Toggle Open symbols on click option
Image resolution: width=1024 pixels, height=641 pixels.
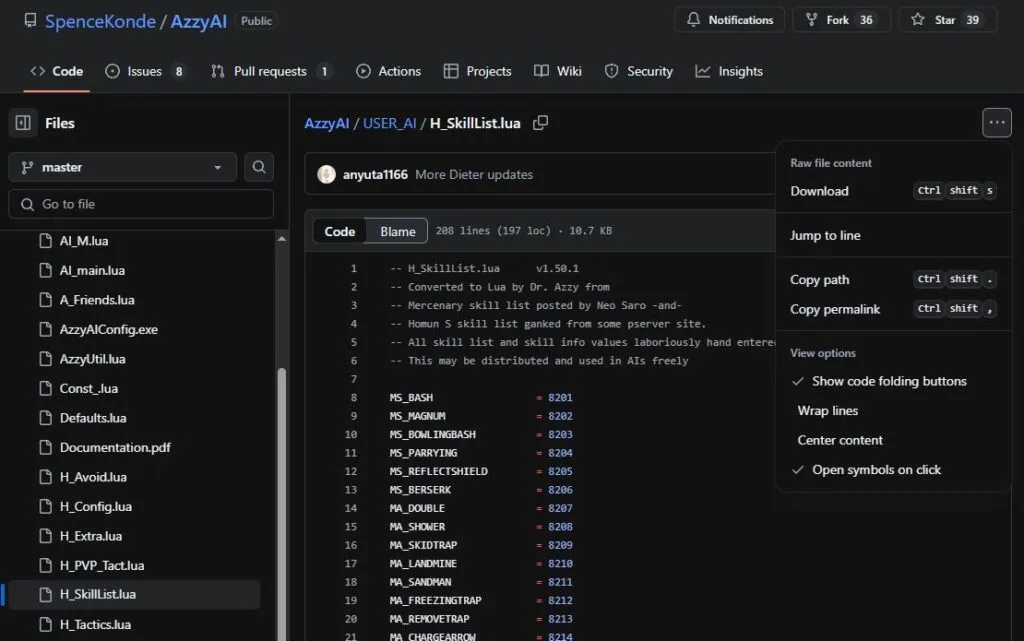click(x=893, y=469)
